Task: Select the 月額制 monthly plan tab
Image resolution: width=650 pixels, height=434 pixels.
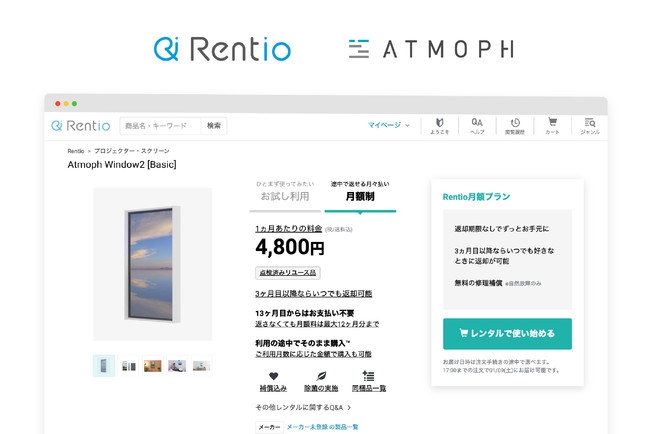Action: [360, 196]
